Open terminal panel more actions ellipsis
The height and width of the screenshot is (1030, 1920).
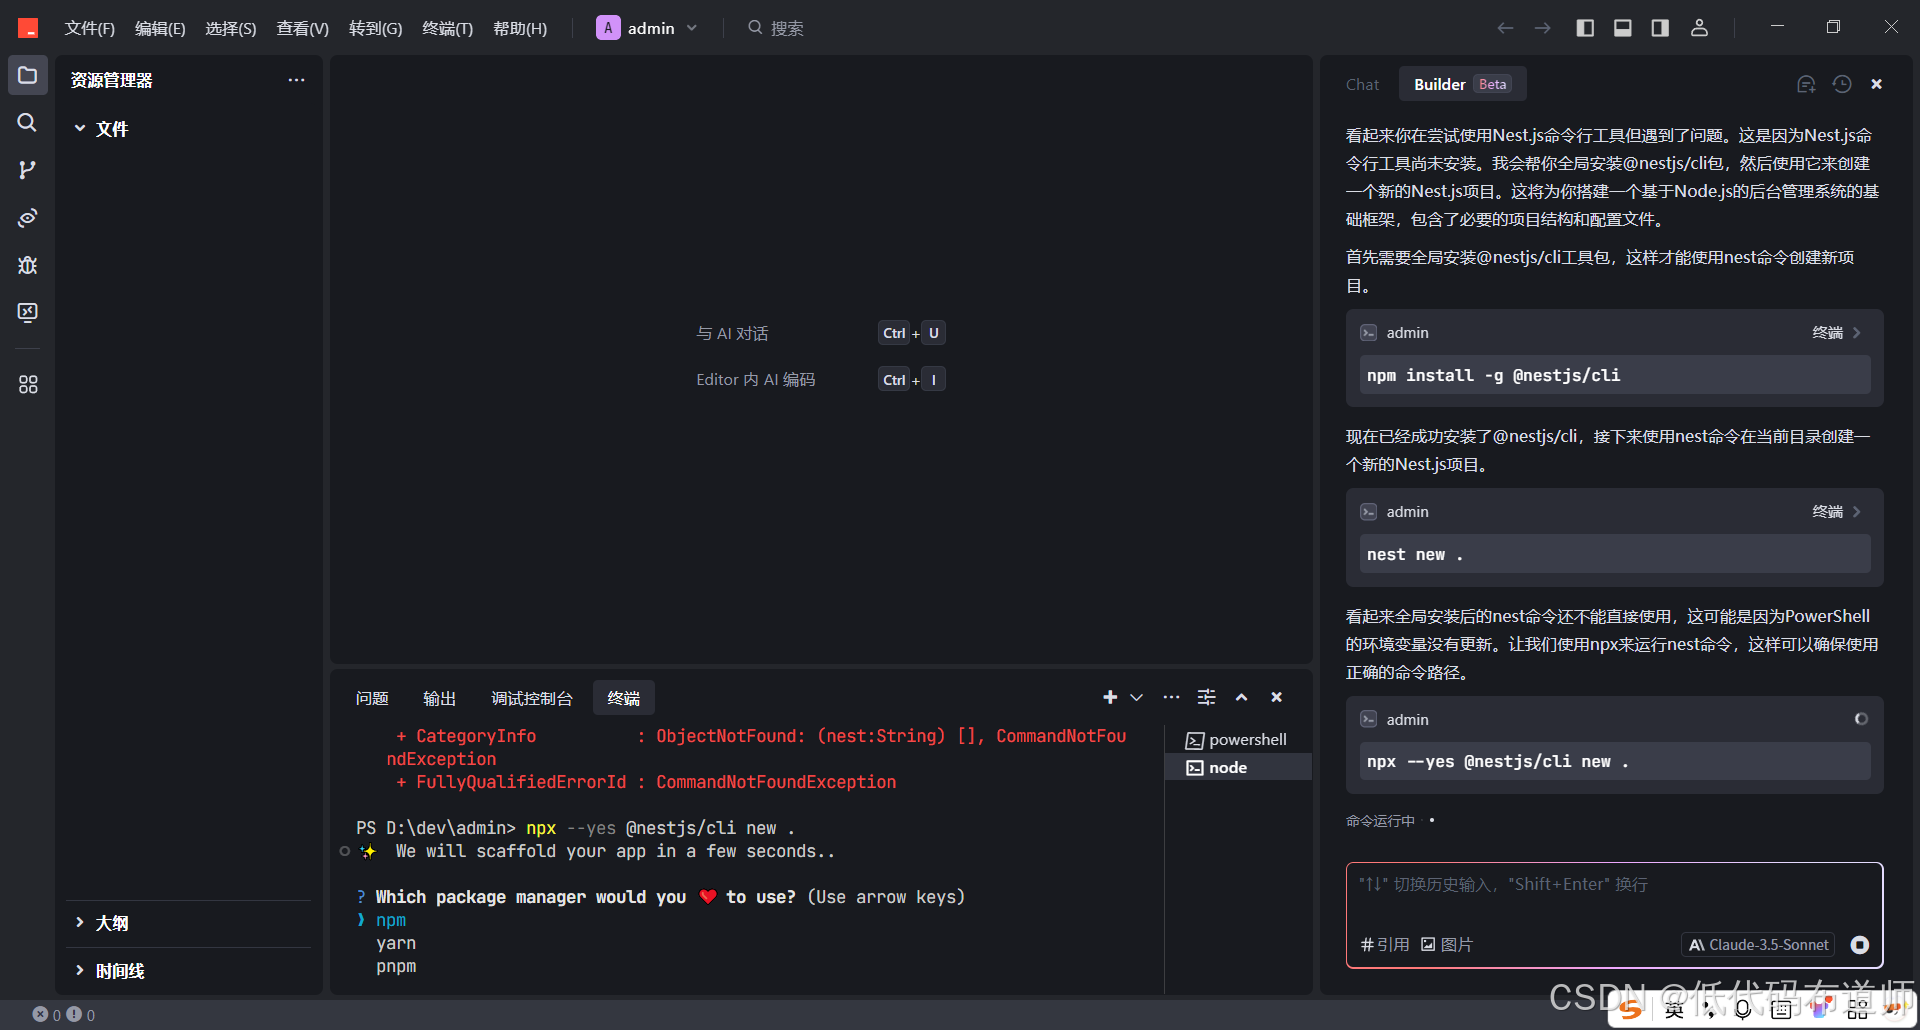tap(1171, 697)
